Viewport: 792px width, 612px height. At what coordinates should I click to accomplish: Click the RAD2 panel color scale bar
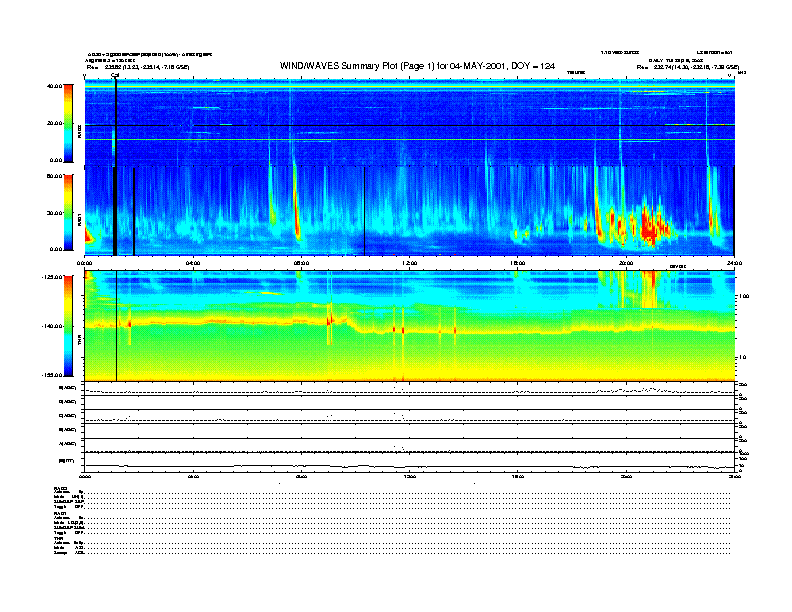pyautogui.click(x=68, y=123)
